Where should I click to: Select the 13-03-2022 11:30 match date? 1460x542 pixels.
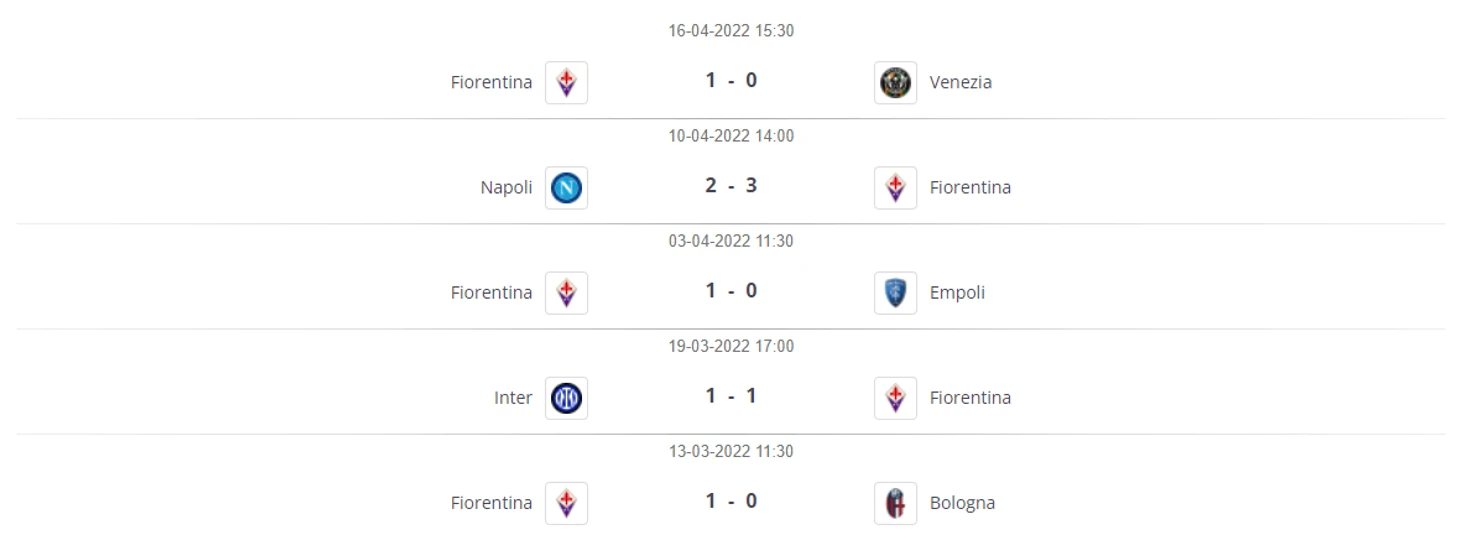pos(731,451)
